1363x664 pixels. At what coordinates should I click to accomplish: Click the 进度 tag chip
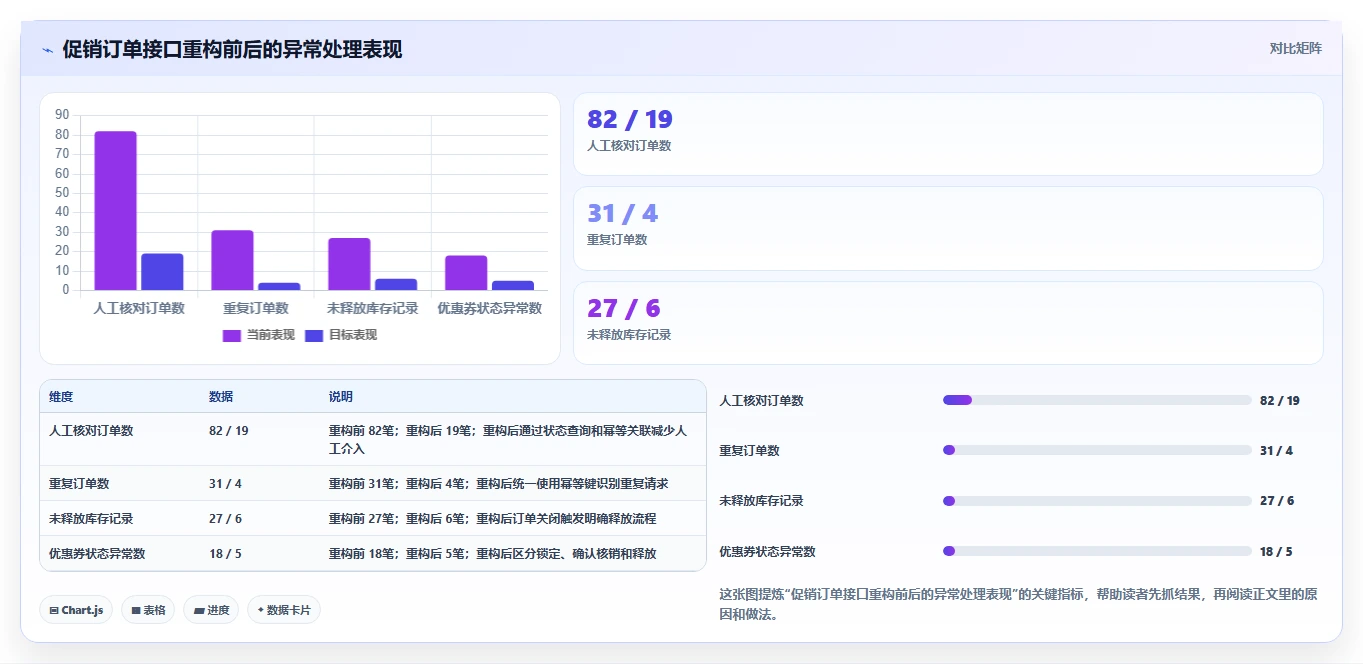click(x=211, y=610)
